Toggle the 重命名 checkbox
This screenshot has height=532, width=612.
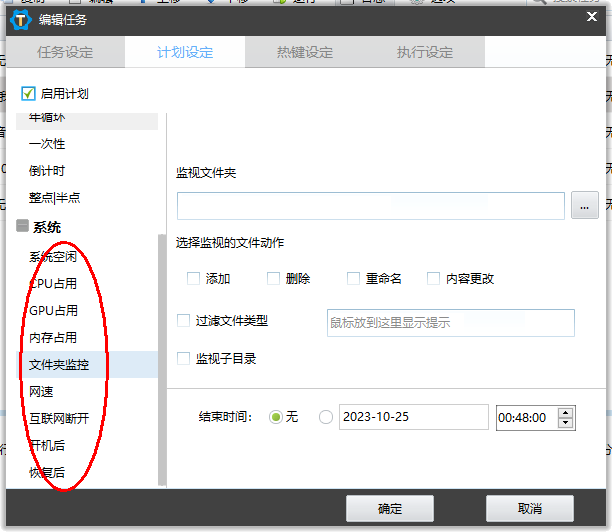[353, 279]
